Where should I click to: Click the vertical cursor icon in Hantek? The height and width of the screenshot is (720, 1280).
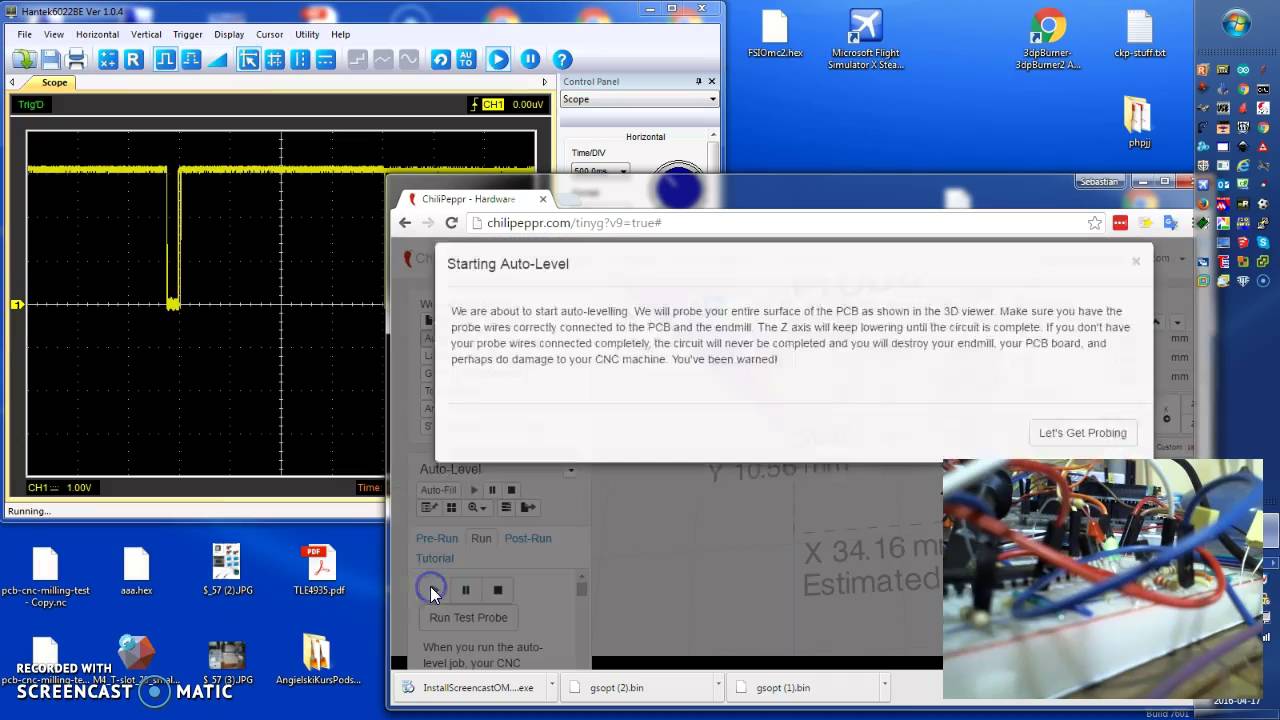[300, 60]
